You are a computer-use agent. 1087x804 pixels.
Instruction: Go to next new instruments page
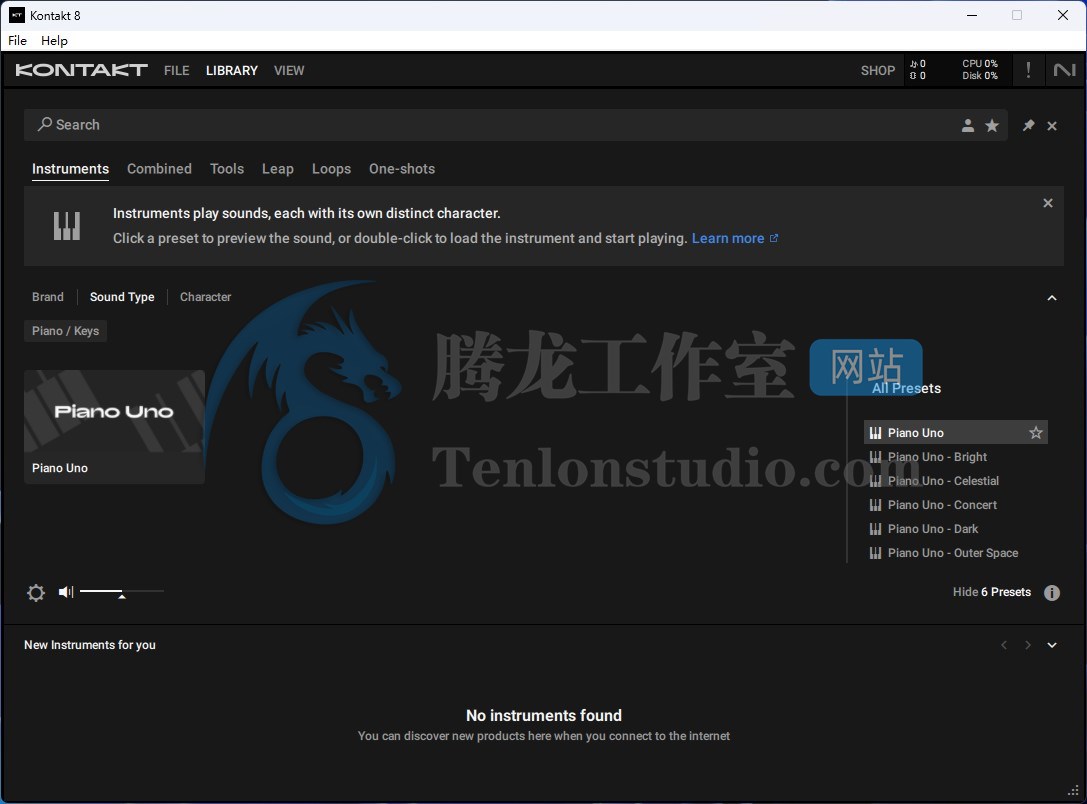tap(1027, 645)
